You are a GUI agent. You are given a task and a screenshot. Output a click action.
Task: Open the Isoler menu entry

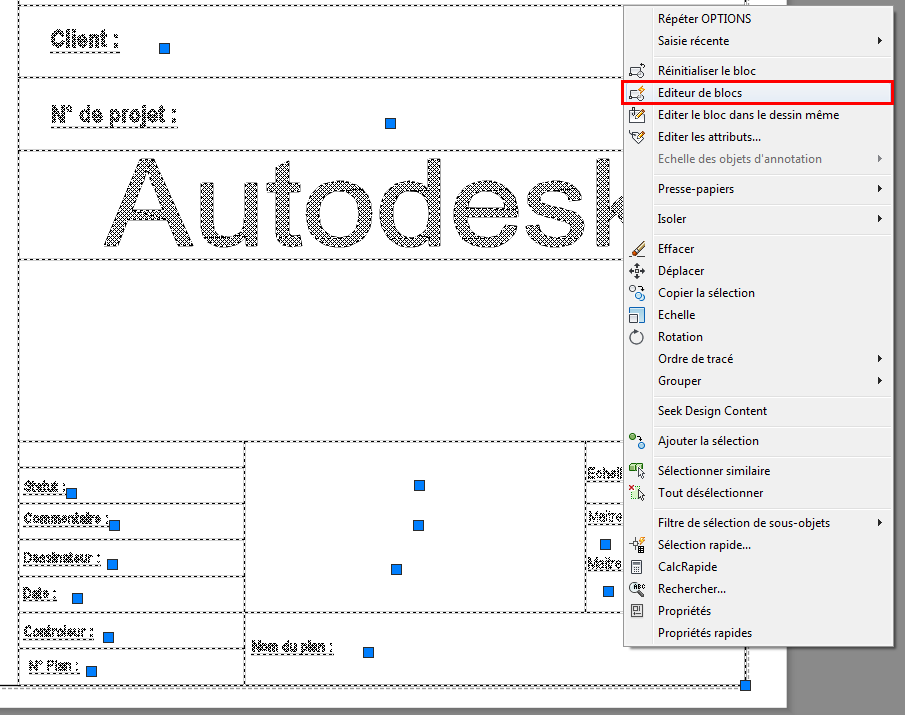click(x=758, y=219)
